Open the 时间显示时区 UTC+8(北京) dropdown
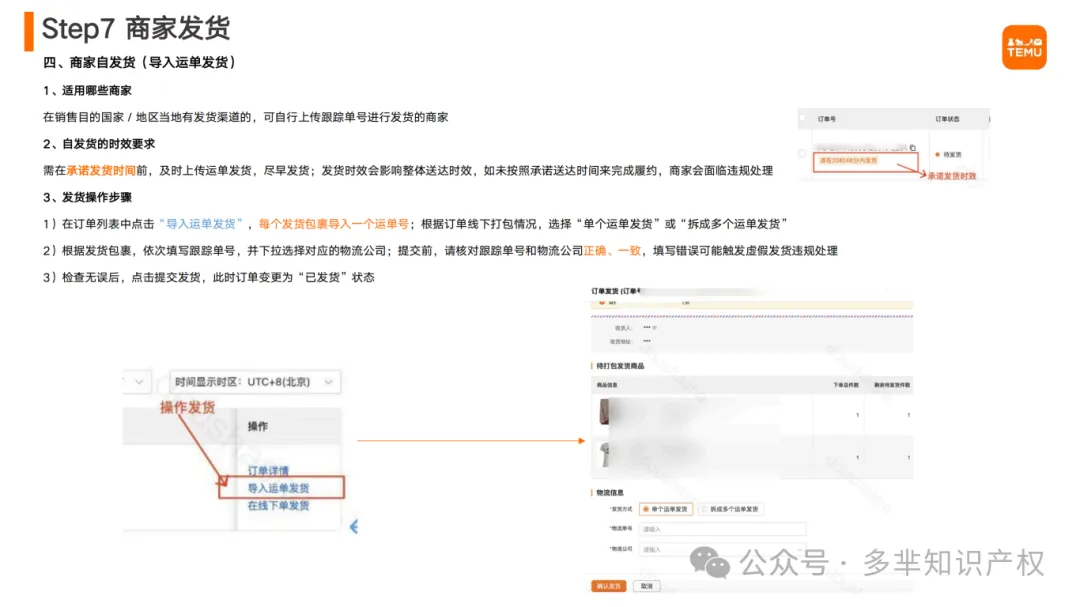 click(255, 382)
